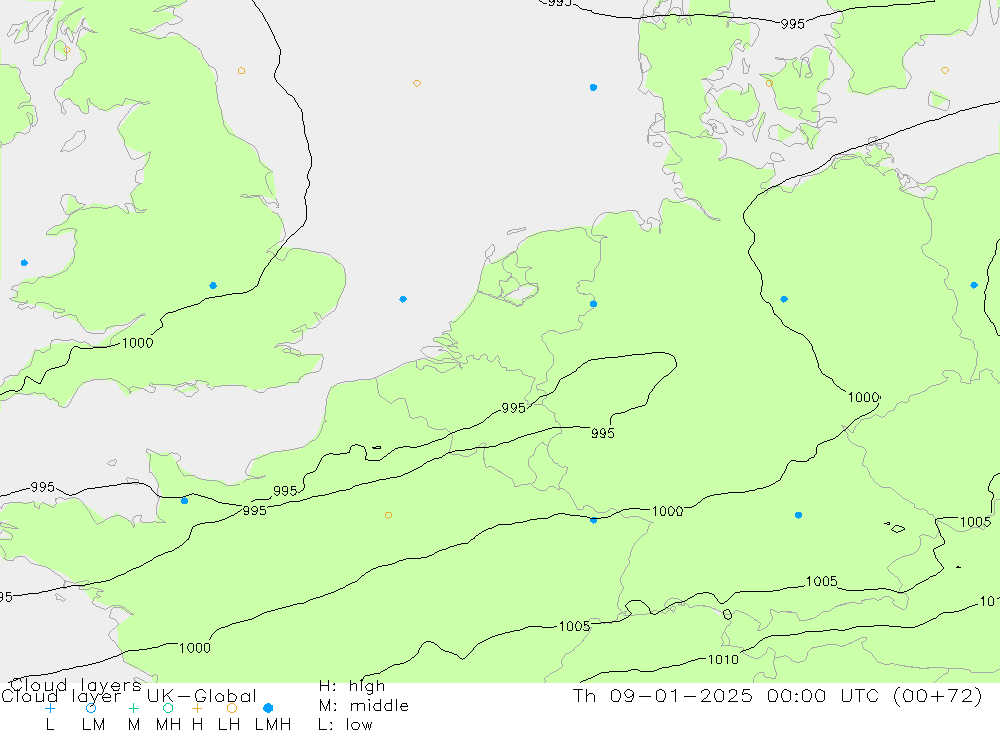Select the blue cloud marker over southern England
This screenshot has height=733, width=1000.
click(x=213, y=286)
